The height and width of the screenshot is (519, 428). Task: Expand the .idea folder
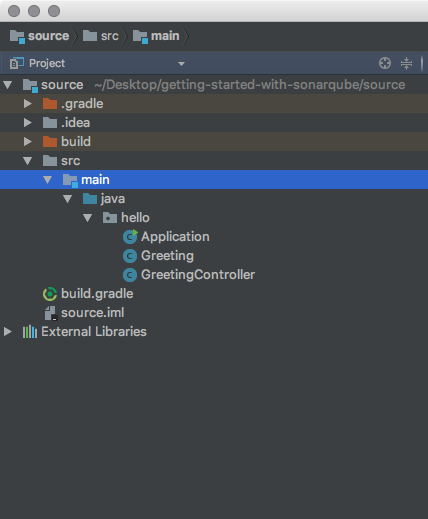tap(28, 123)
